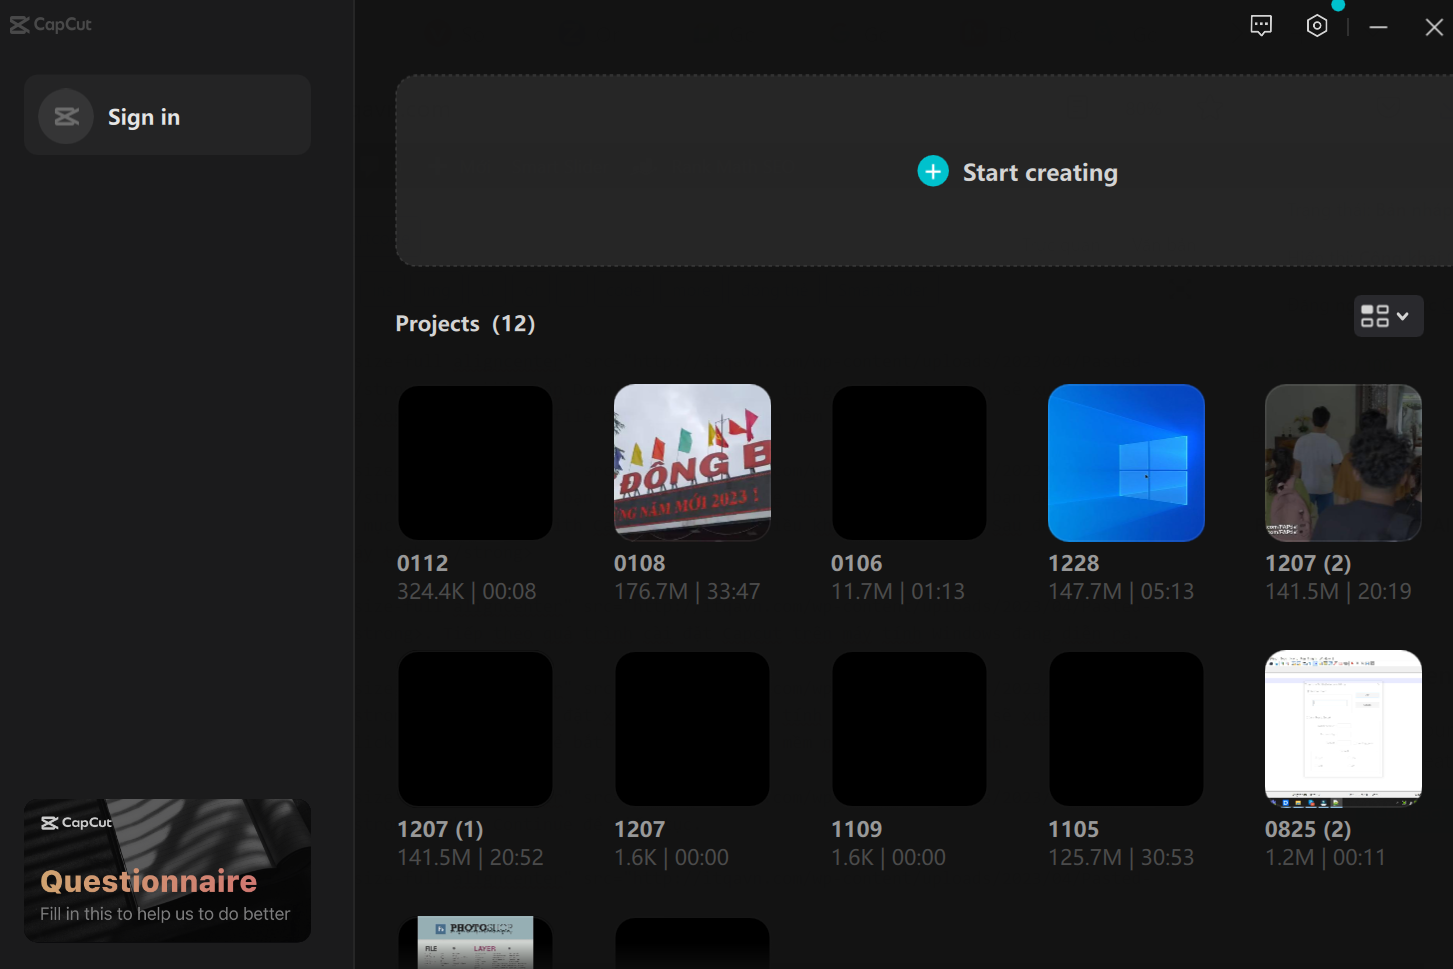Click the project name 0106

click(x=856, y=563)
